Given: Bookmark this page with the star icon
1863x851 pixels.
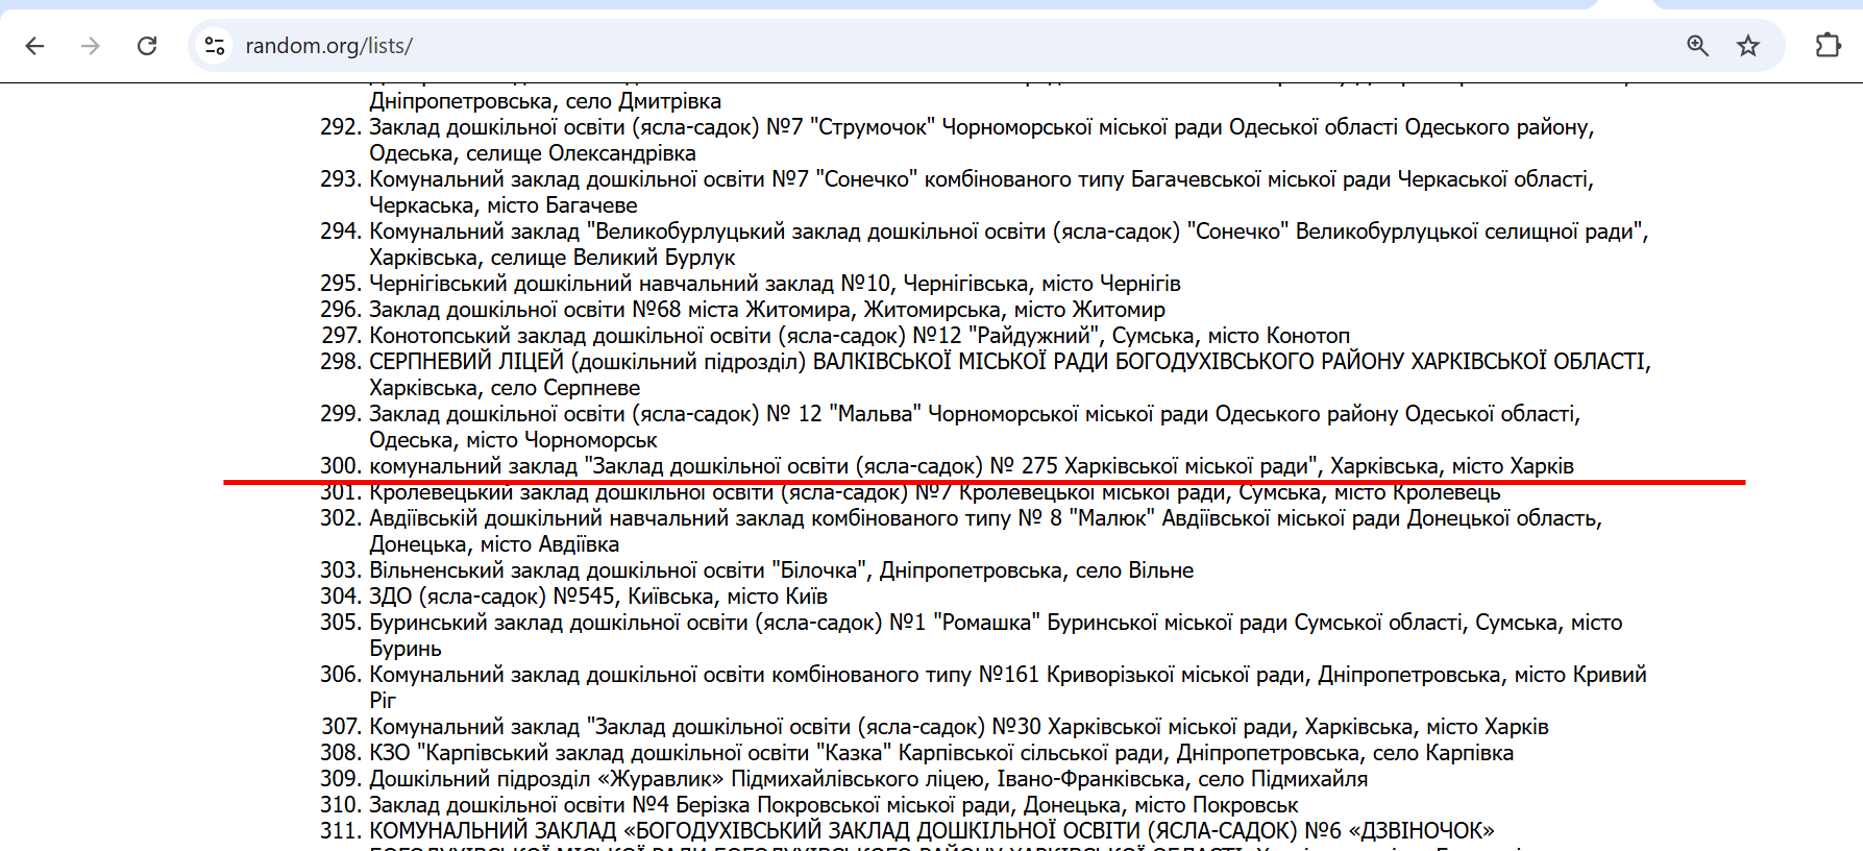Looking at the screenshot, I should point(1748,46).
